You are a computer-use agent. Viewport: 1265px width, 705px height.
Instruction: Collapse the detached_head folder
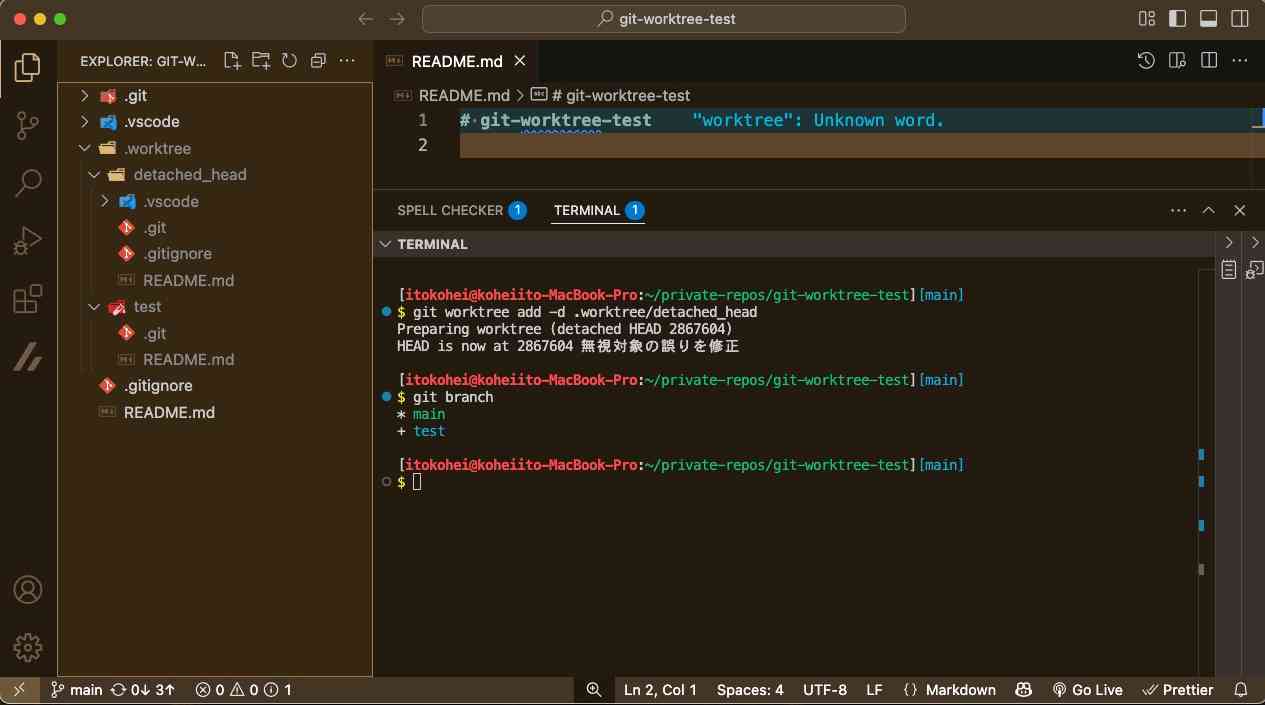(95, 175)
